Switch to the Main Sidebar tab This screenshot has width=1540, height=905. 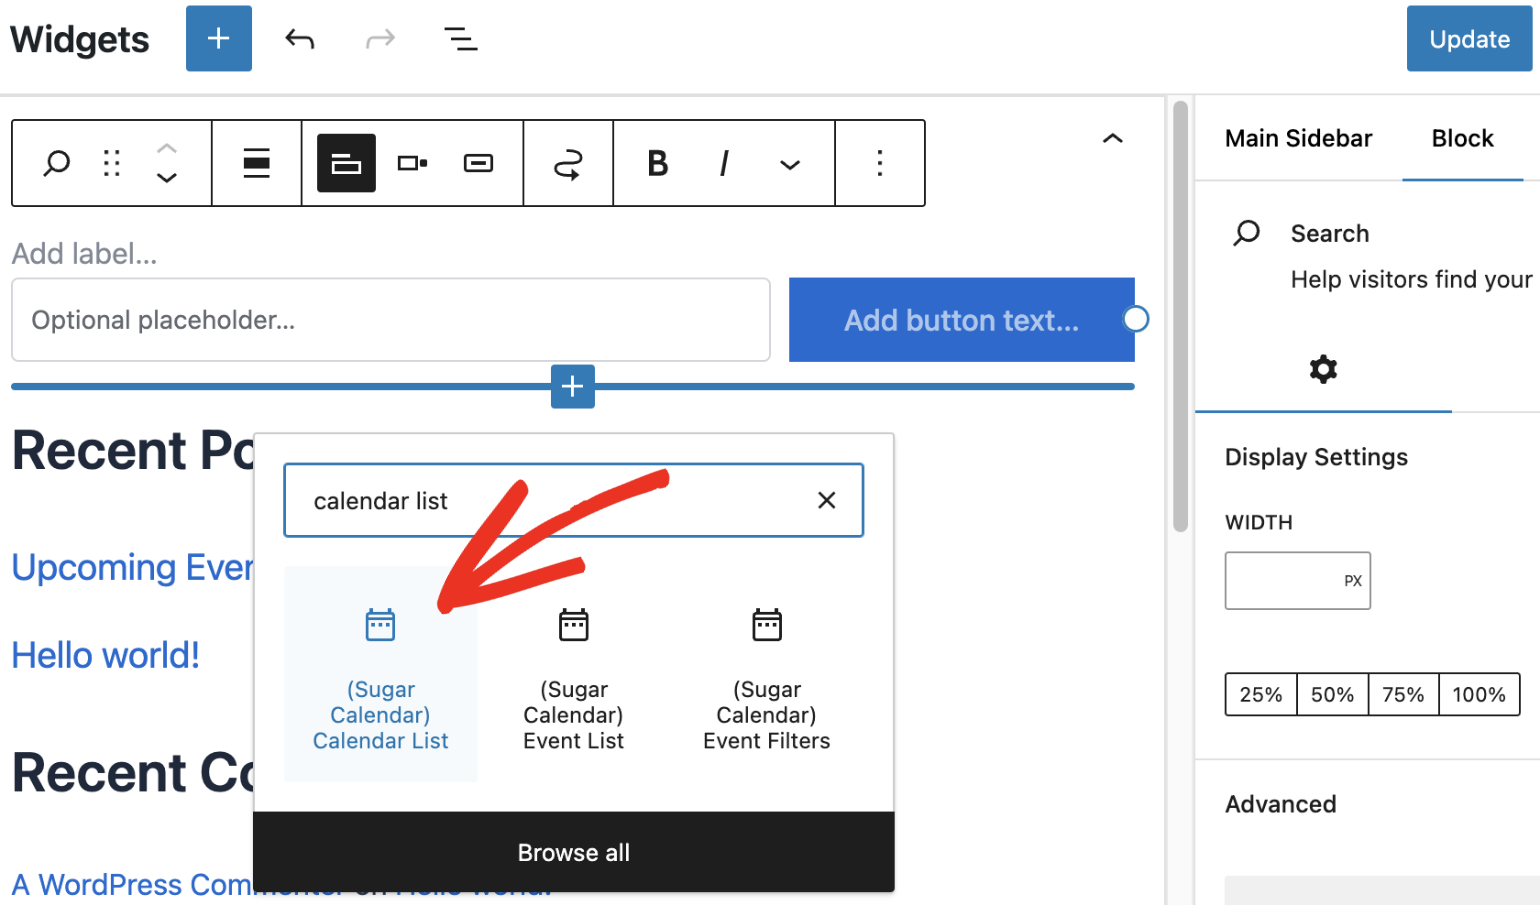coord(1298,138)
